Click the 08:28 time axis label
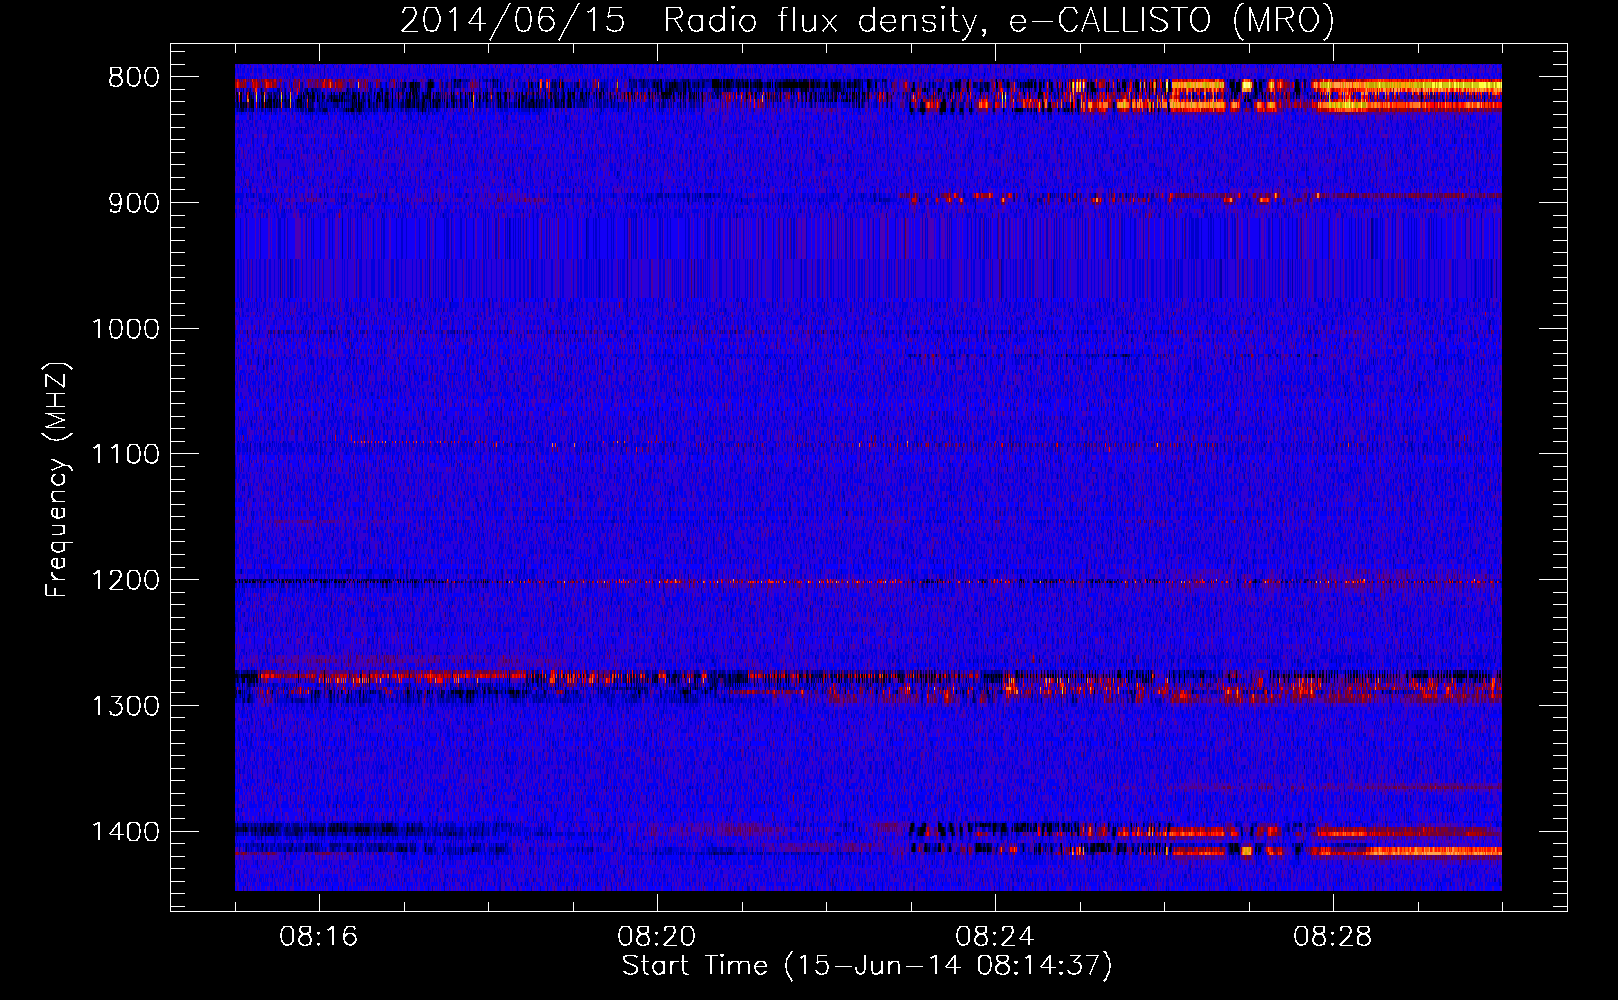The height and width of the screenshot is (1000, 1618). 1333,937
